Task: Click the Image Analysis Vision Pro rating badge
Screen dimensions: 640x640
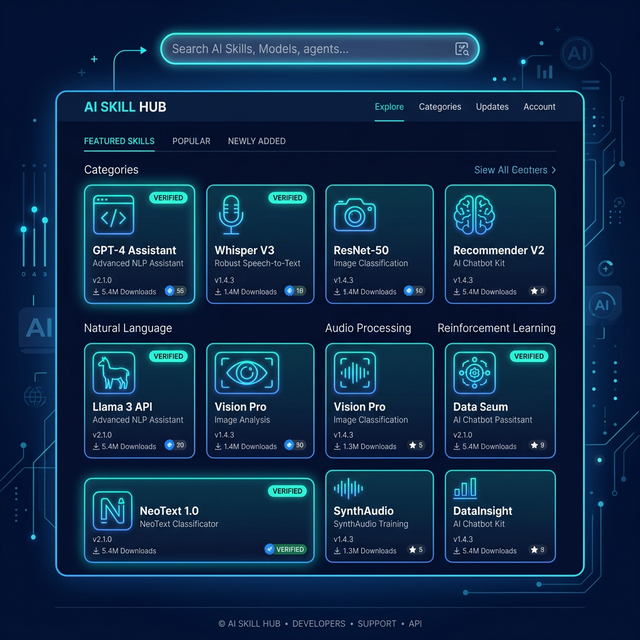Action: pyautogui.click(x=295, y=445)
